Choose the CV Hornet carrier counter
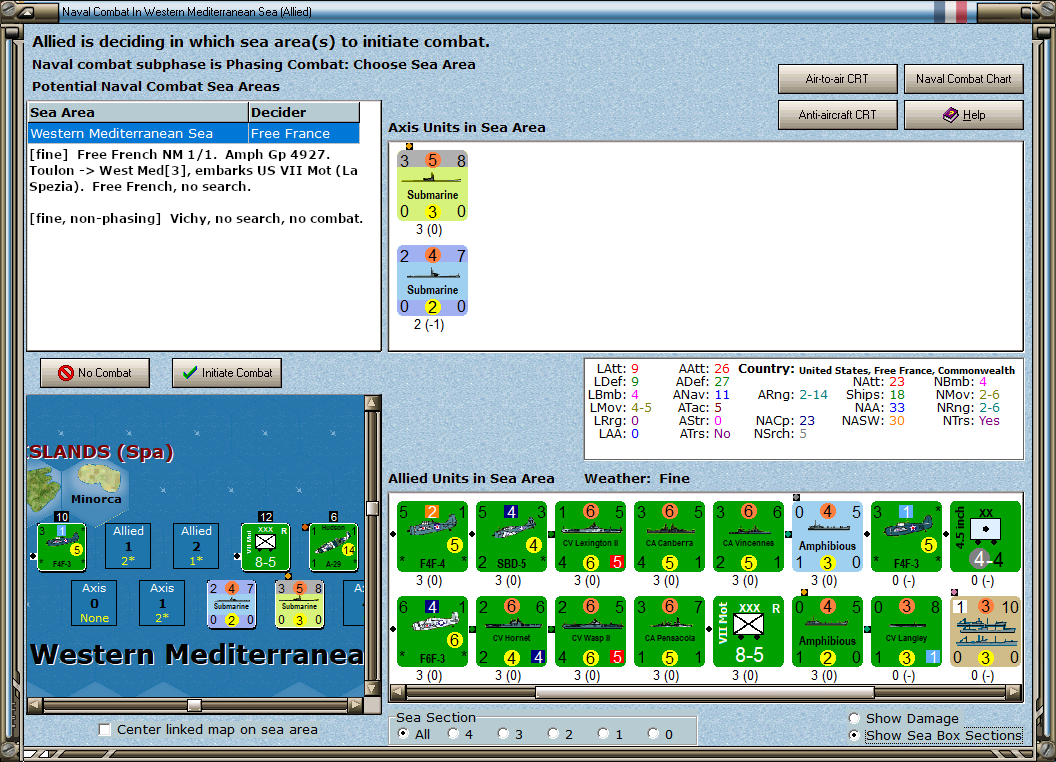 (x=511, y=631)
